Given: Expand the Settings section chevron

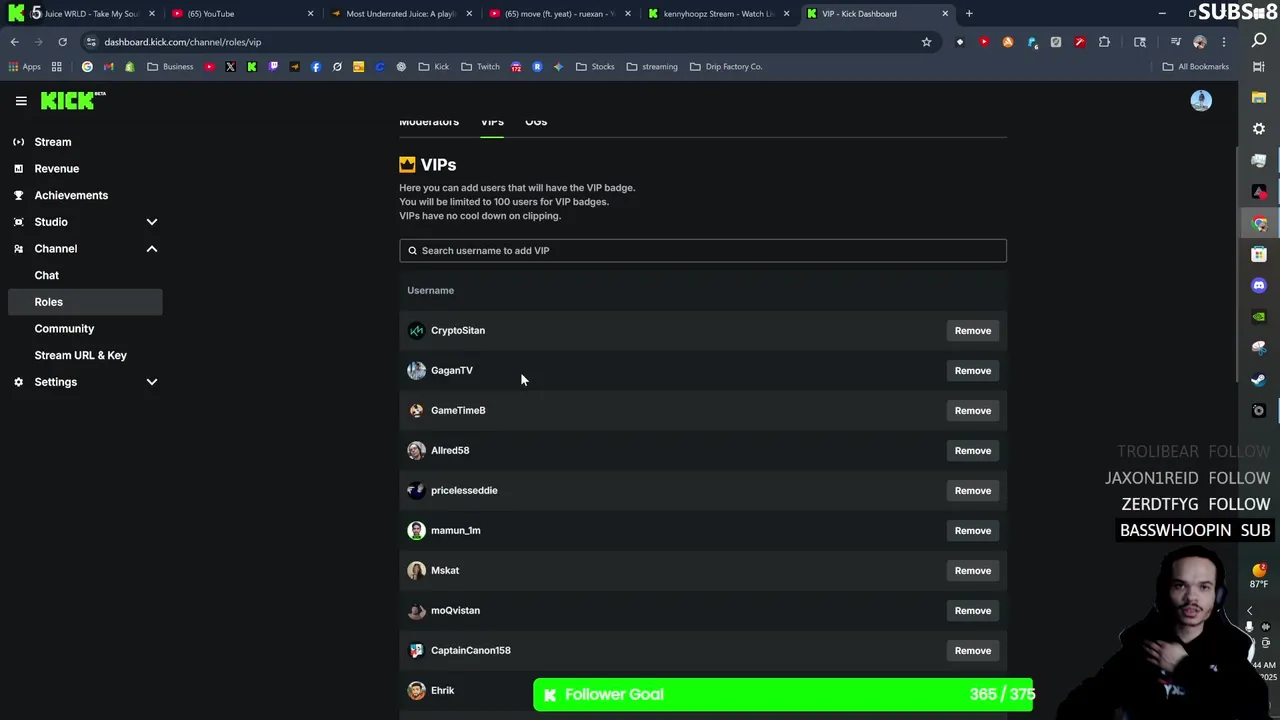Looking at the screenshot, I should [x=152, y=382].
